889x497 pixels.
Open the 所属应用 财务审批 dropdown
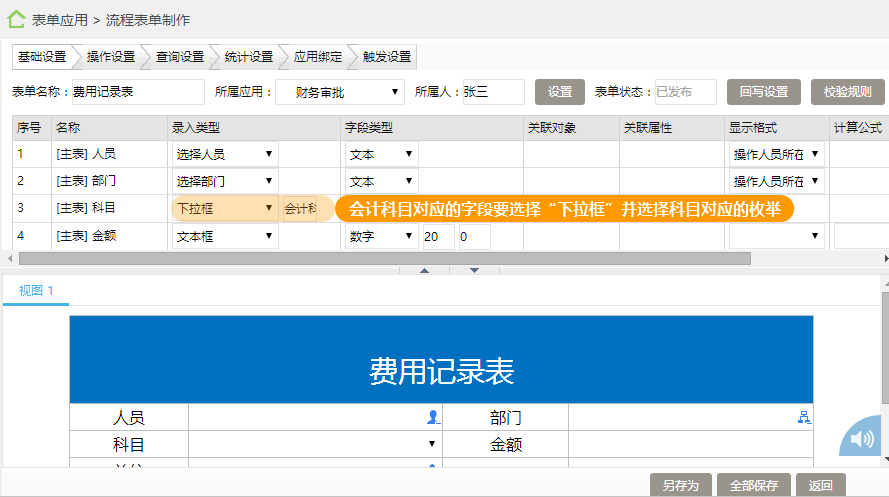[x=338, y=92]
